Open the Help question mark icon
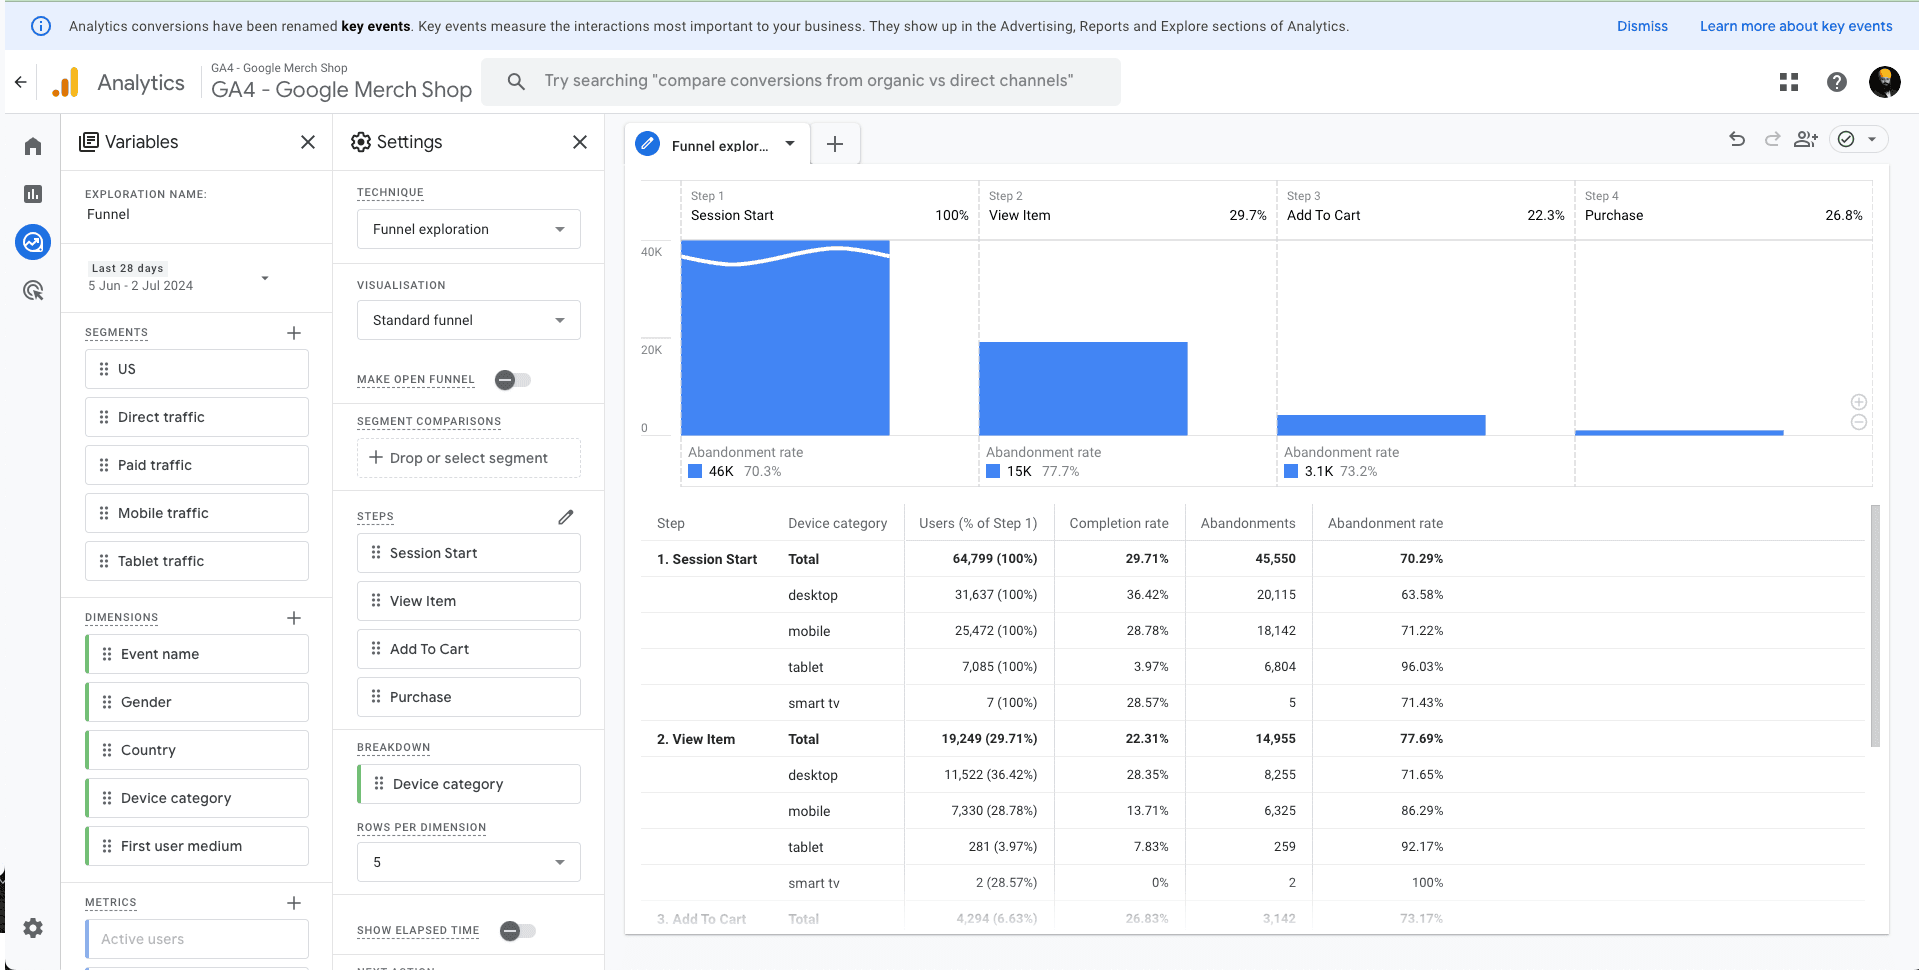This screenshot has height=970, width=1919. tap(1837, 82)
